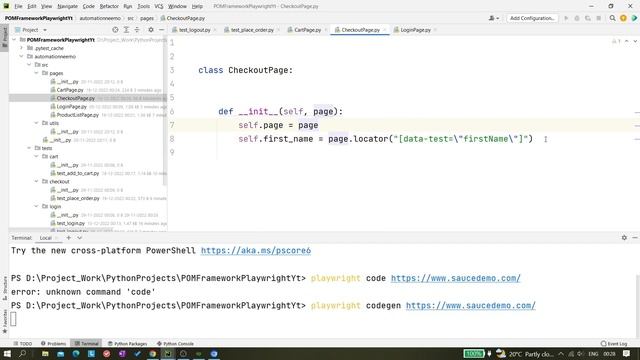
Task: Add a new terminal session tab
Action: [x=69, y=238]
